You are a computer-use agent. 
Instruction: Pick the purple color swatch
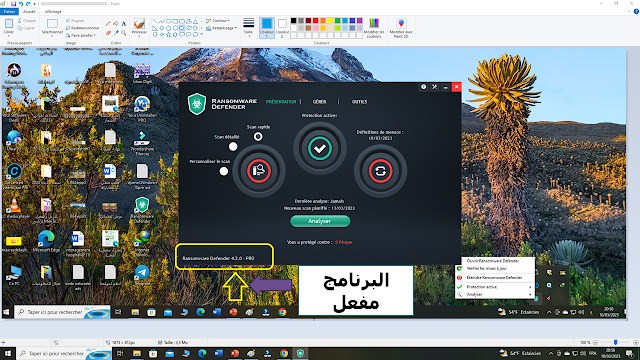pos(360,20)
